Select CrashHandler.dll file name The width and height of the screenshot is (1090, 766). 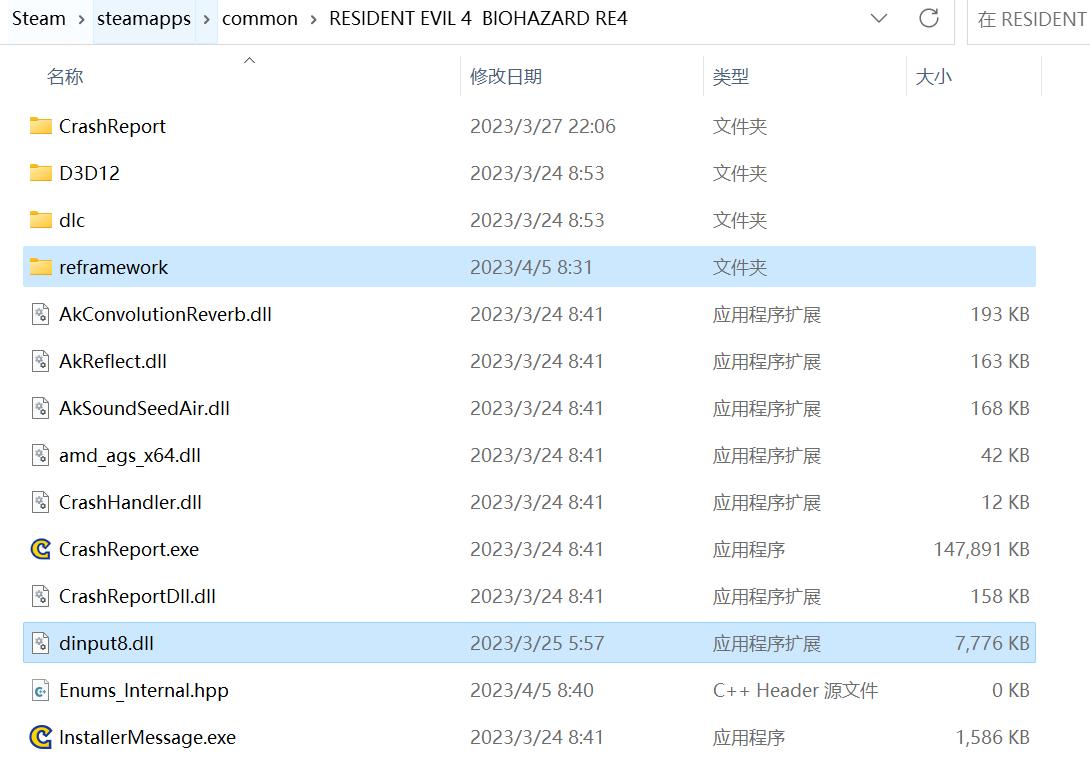pos(130,502)
